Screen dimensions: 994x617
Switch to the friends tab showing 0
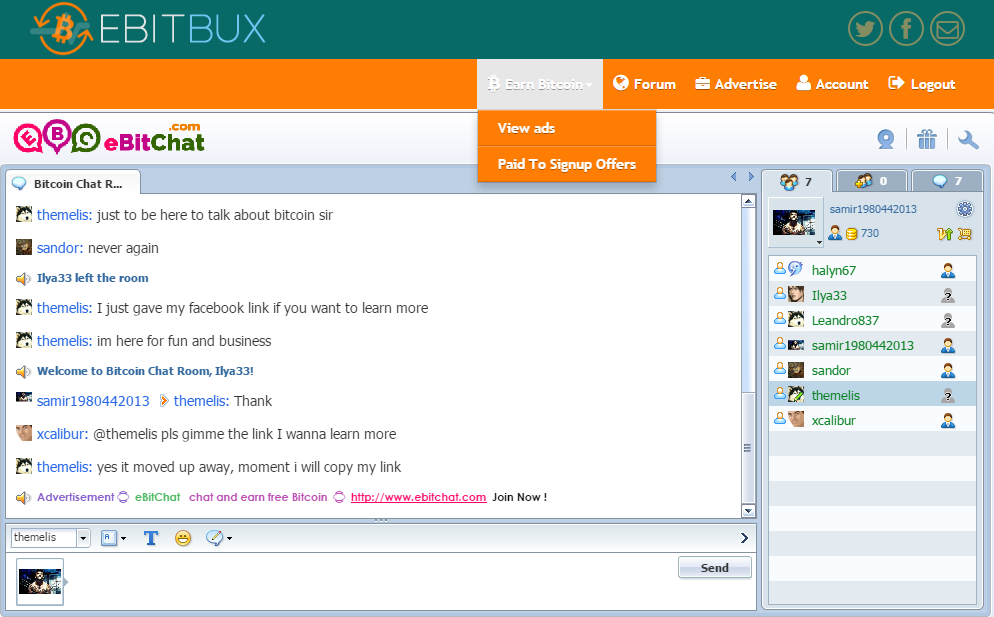coord(872,181)
